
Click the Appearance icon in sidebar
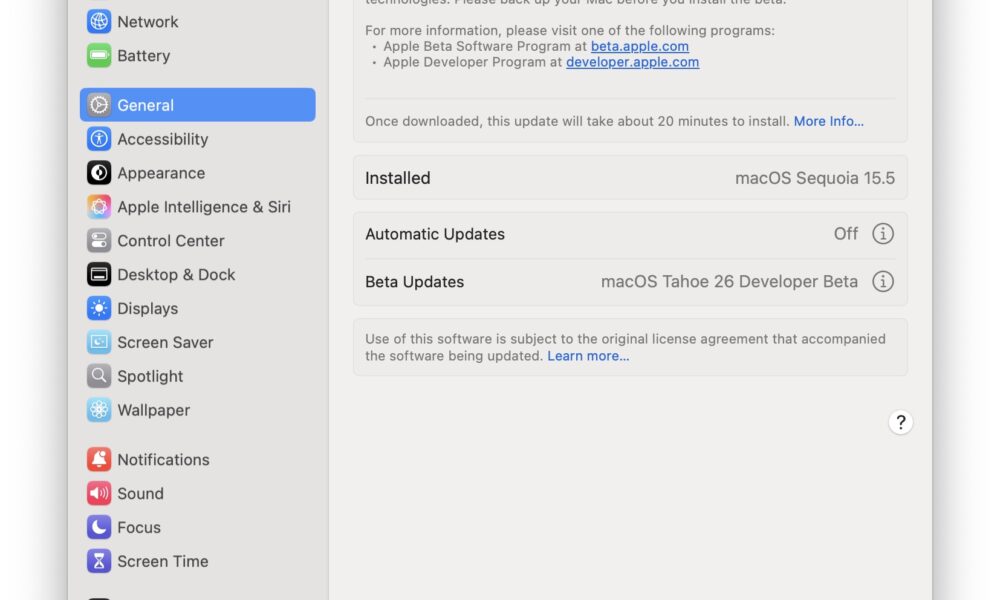tap(99, 173)
